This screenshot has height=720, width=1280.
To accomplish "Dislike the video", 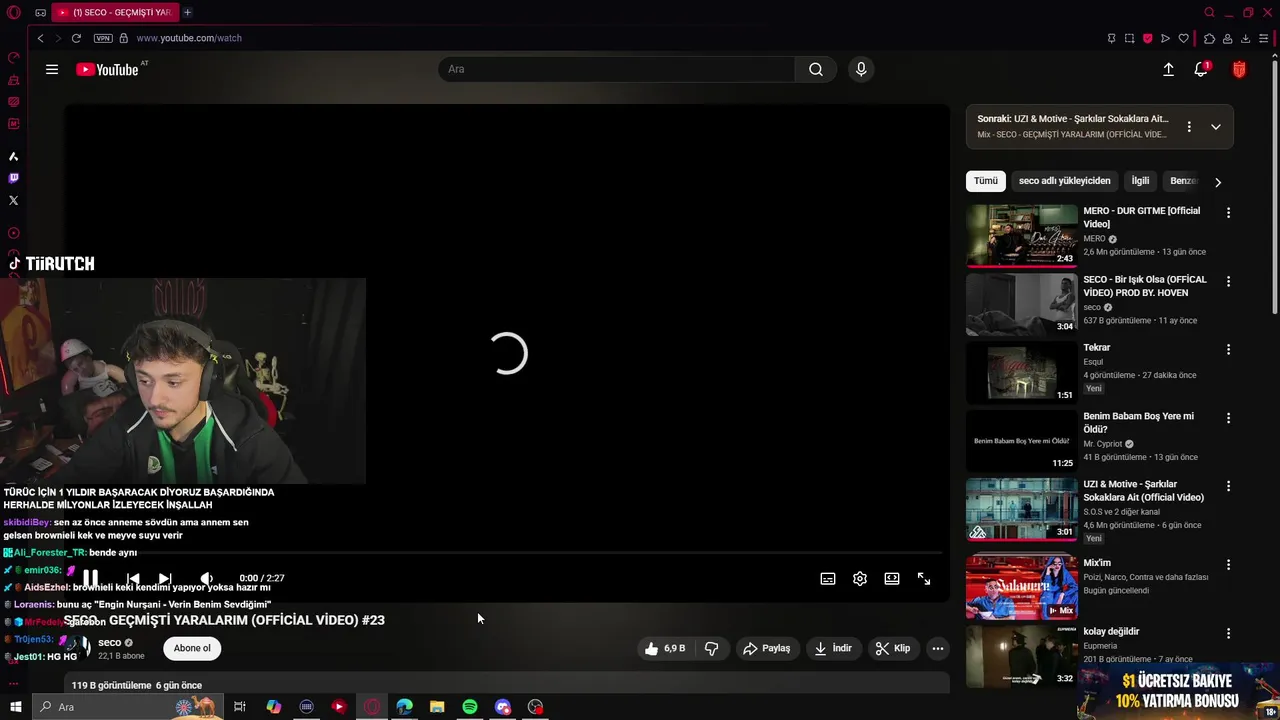I will coord(712,648).
